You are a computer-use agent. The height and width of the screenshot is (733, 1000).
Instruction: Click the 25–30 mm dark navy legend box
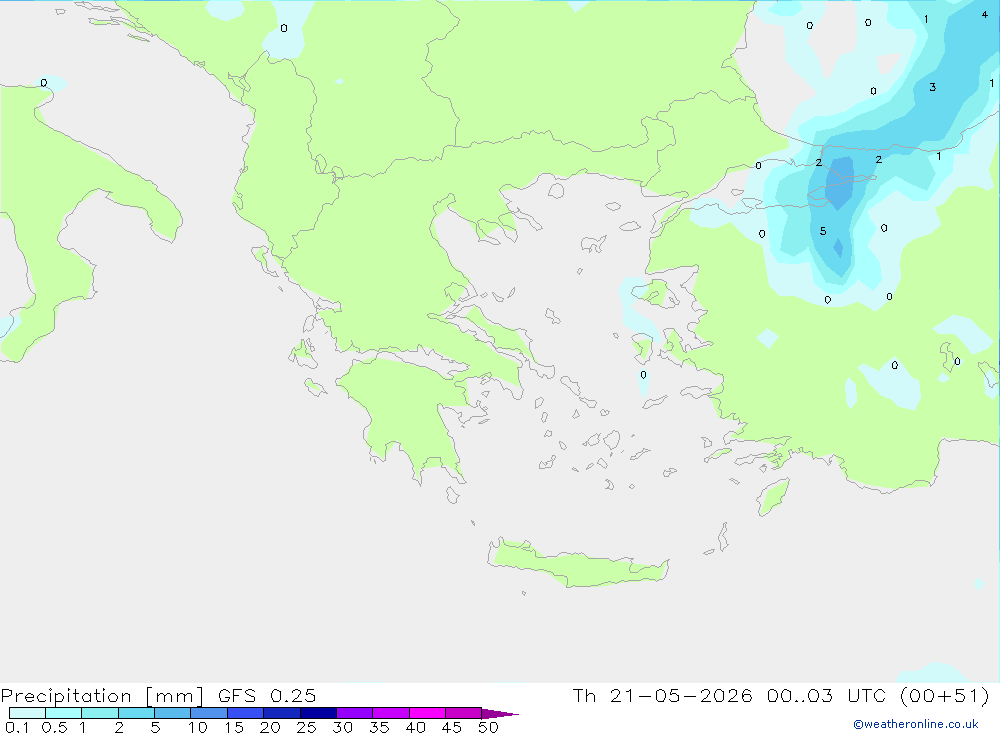(x=318, y=713)
